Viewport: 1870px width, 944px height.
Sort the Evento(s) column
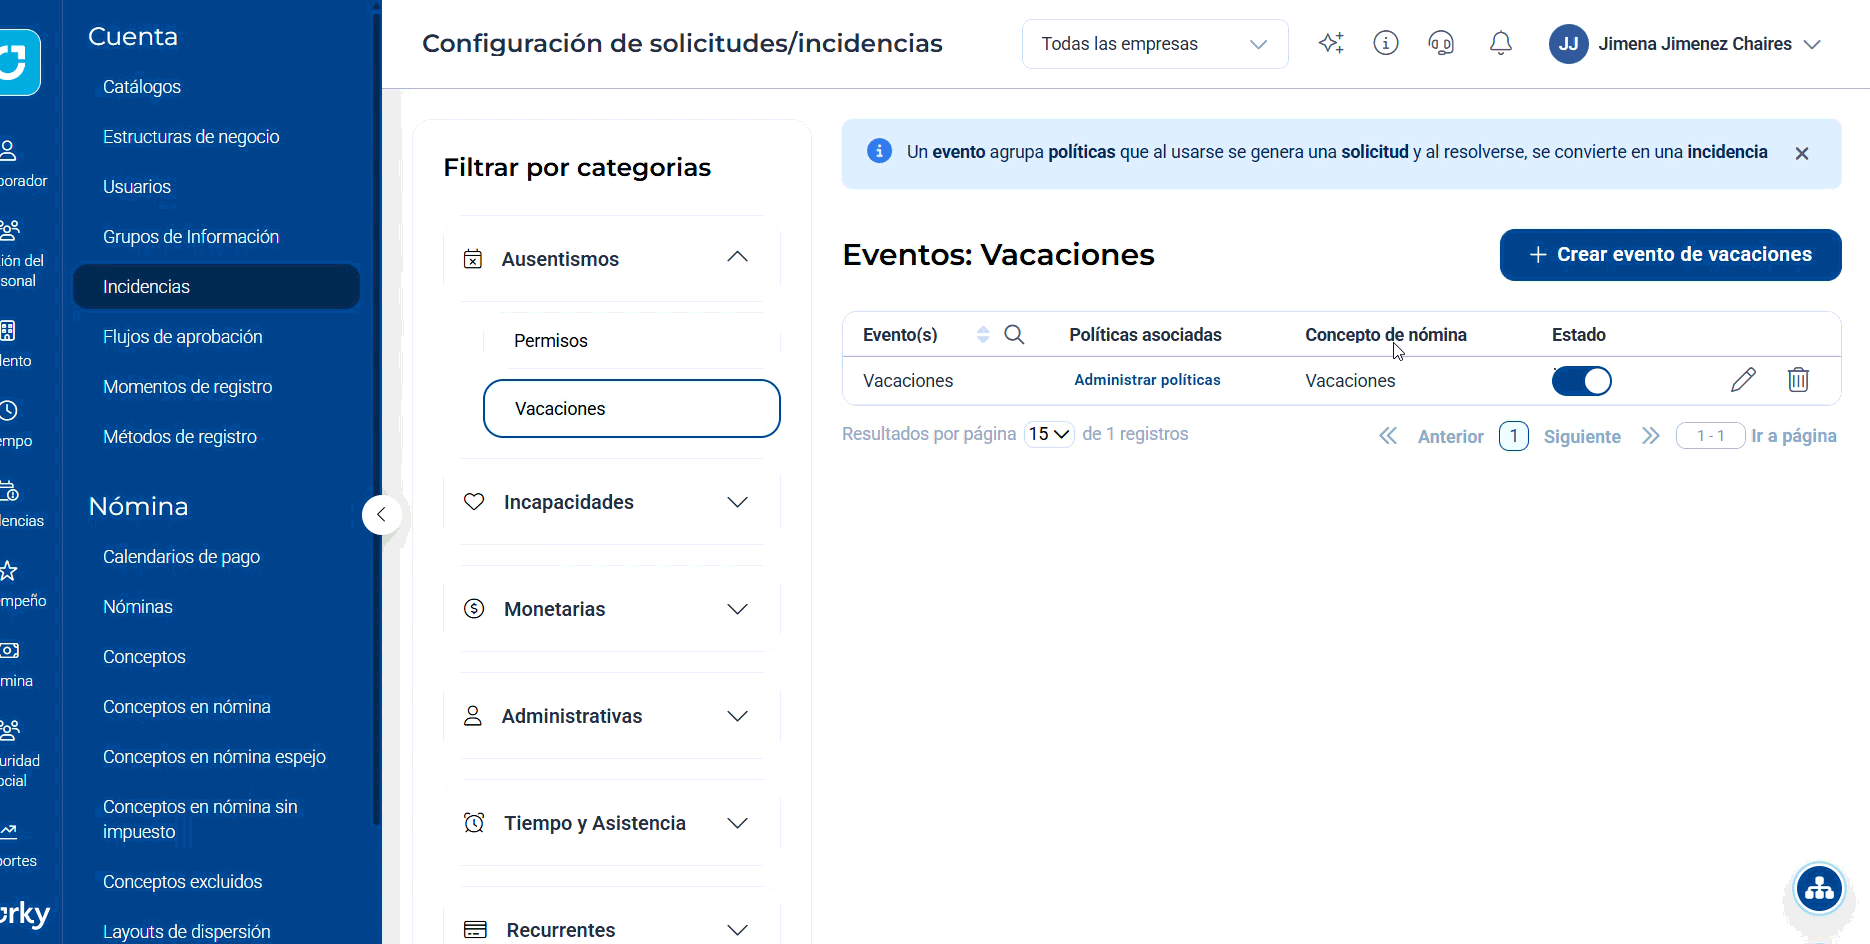pyautogui.click(x=983, y=334)
